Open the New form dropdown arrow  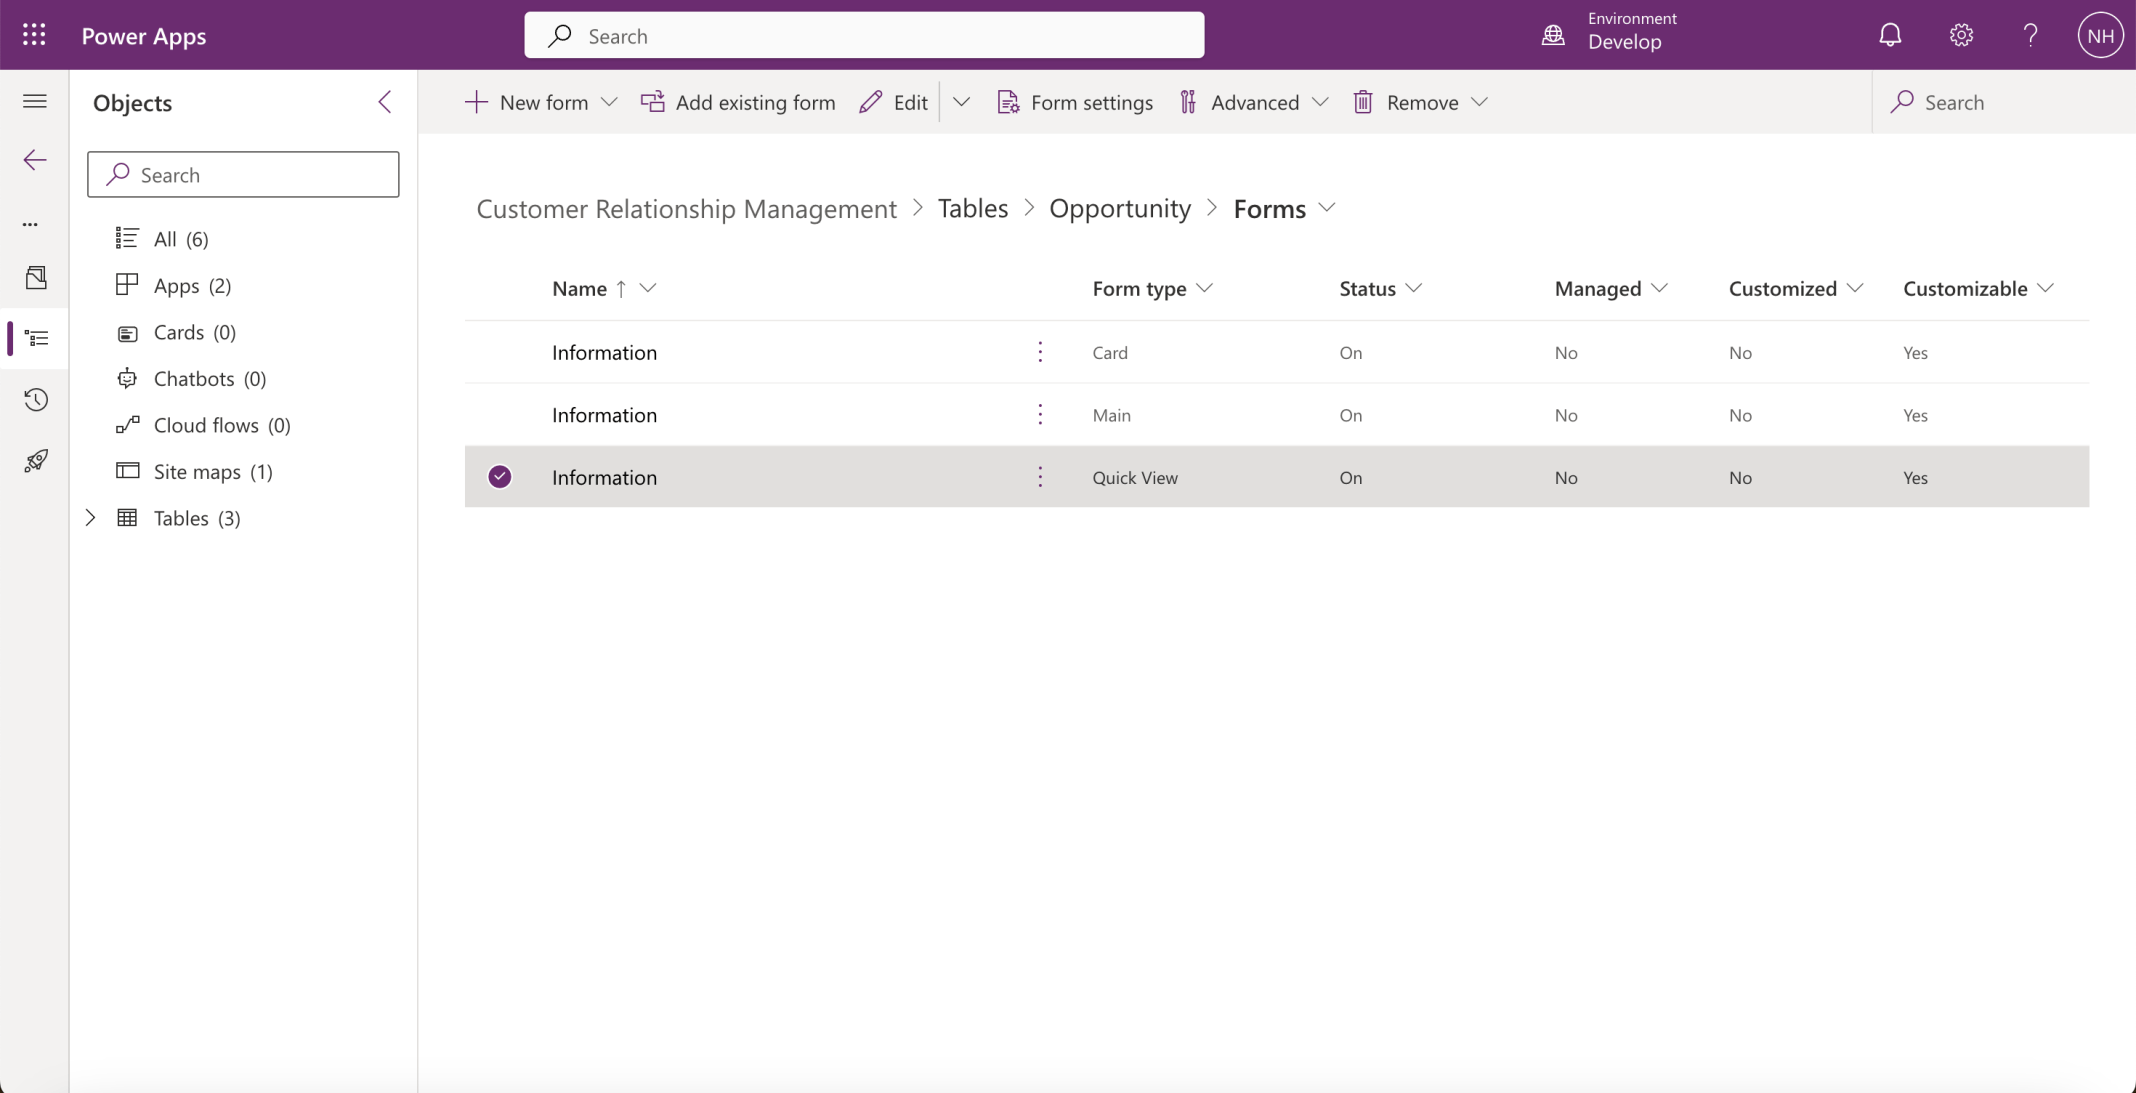point(609,102)
